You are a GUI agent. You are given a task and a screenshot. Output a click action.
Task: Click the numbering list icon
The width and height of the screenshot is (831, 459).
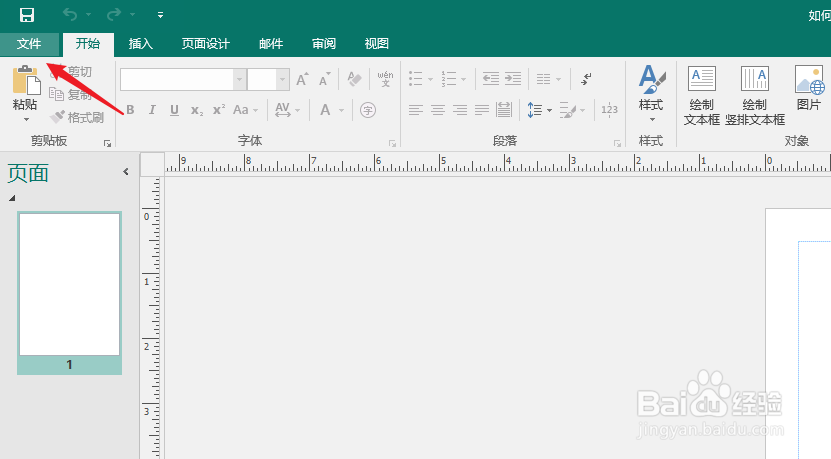pos(449,79)
